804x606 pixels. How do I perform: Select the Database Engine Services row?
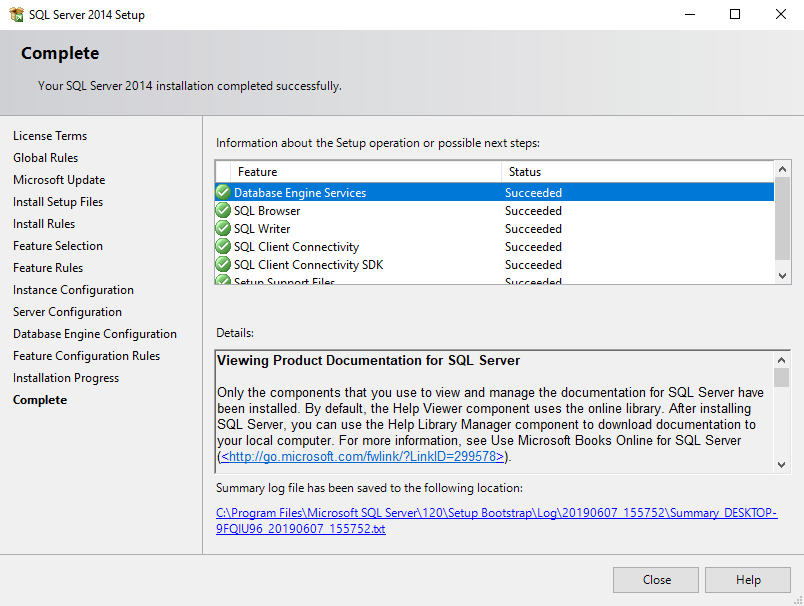[x=400, y=193]
